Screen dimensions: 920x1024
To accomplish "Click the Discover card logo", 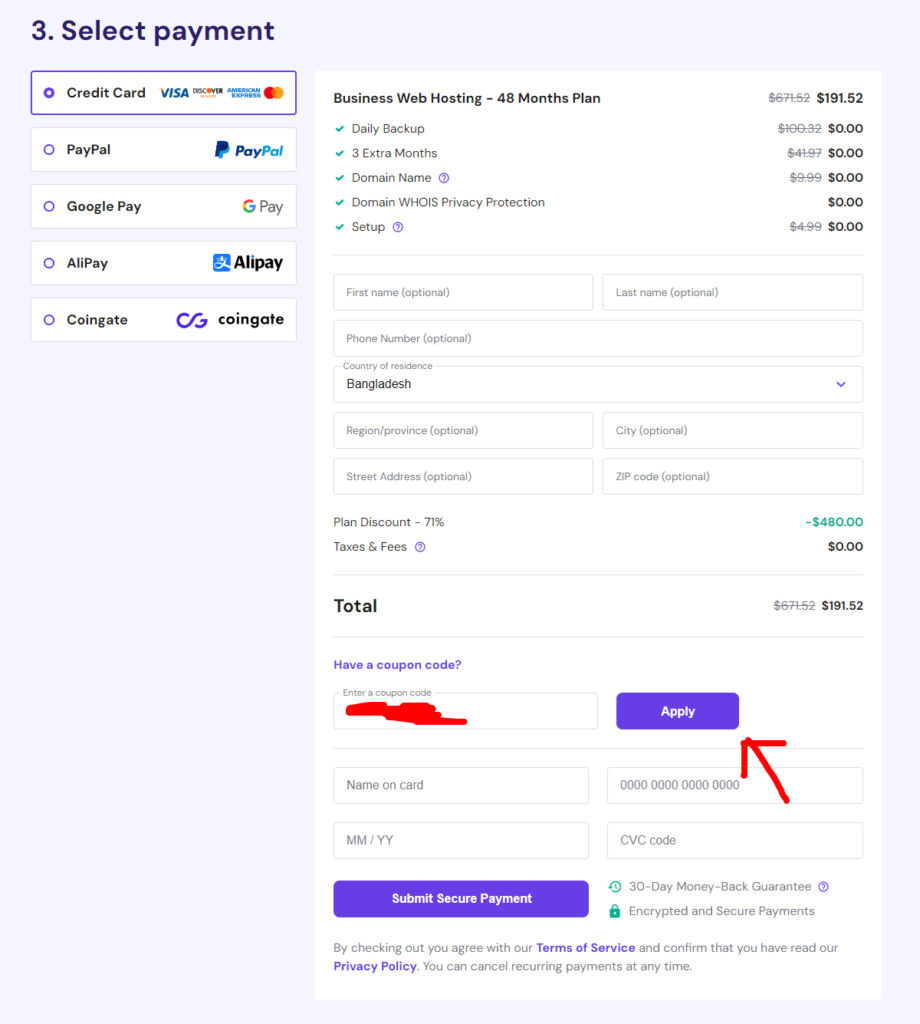I will (x=208, y=92).
